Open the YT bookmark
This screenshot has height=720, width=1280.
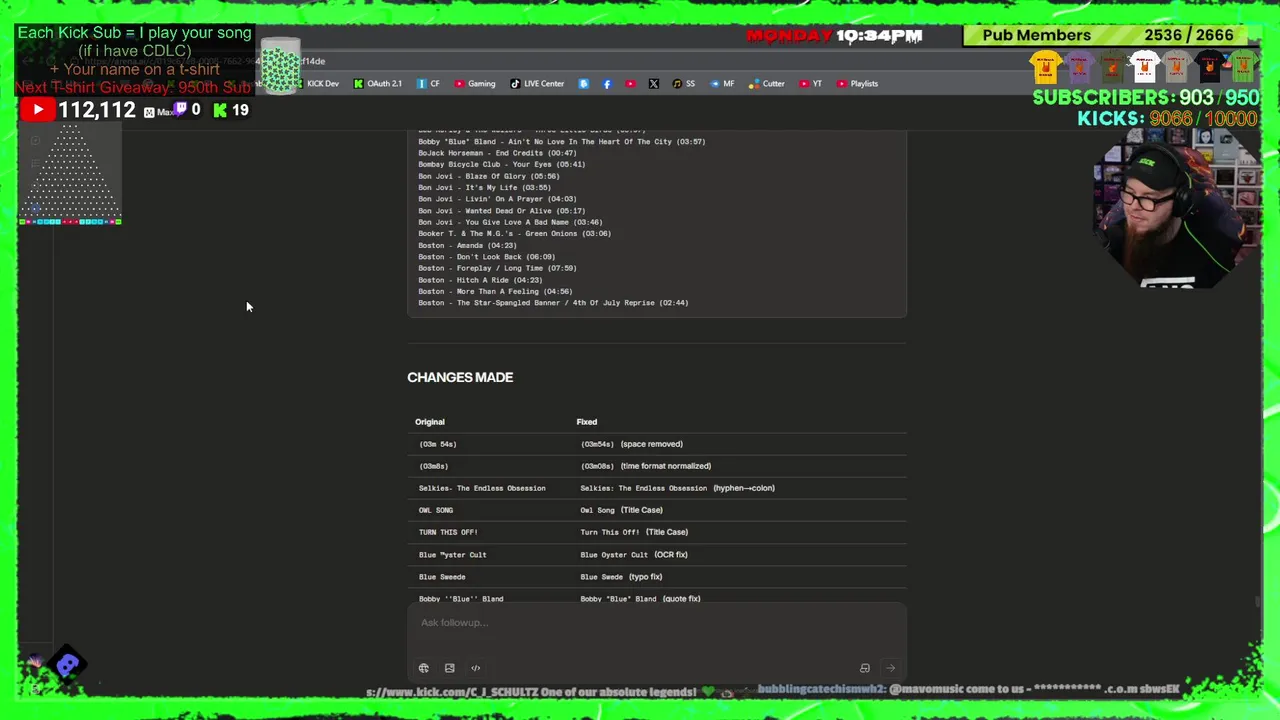point(810,84)
